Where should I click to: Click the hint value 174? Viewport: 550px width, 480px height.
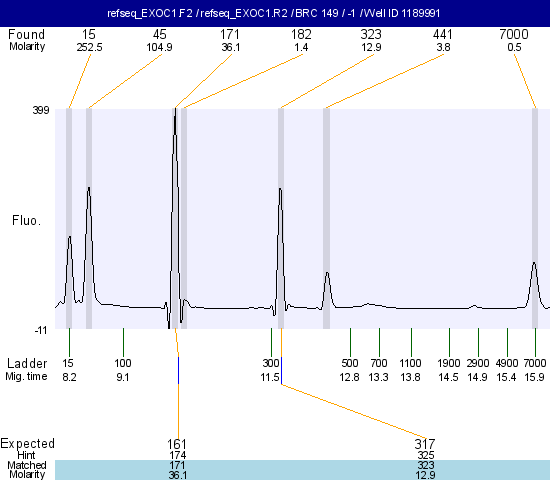pos(177,455)
